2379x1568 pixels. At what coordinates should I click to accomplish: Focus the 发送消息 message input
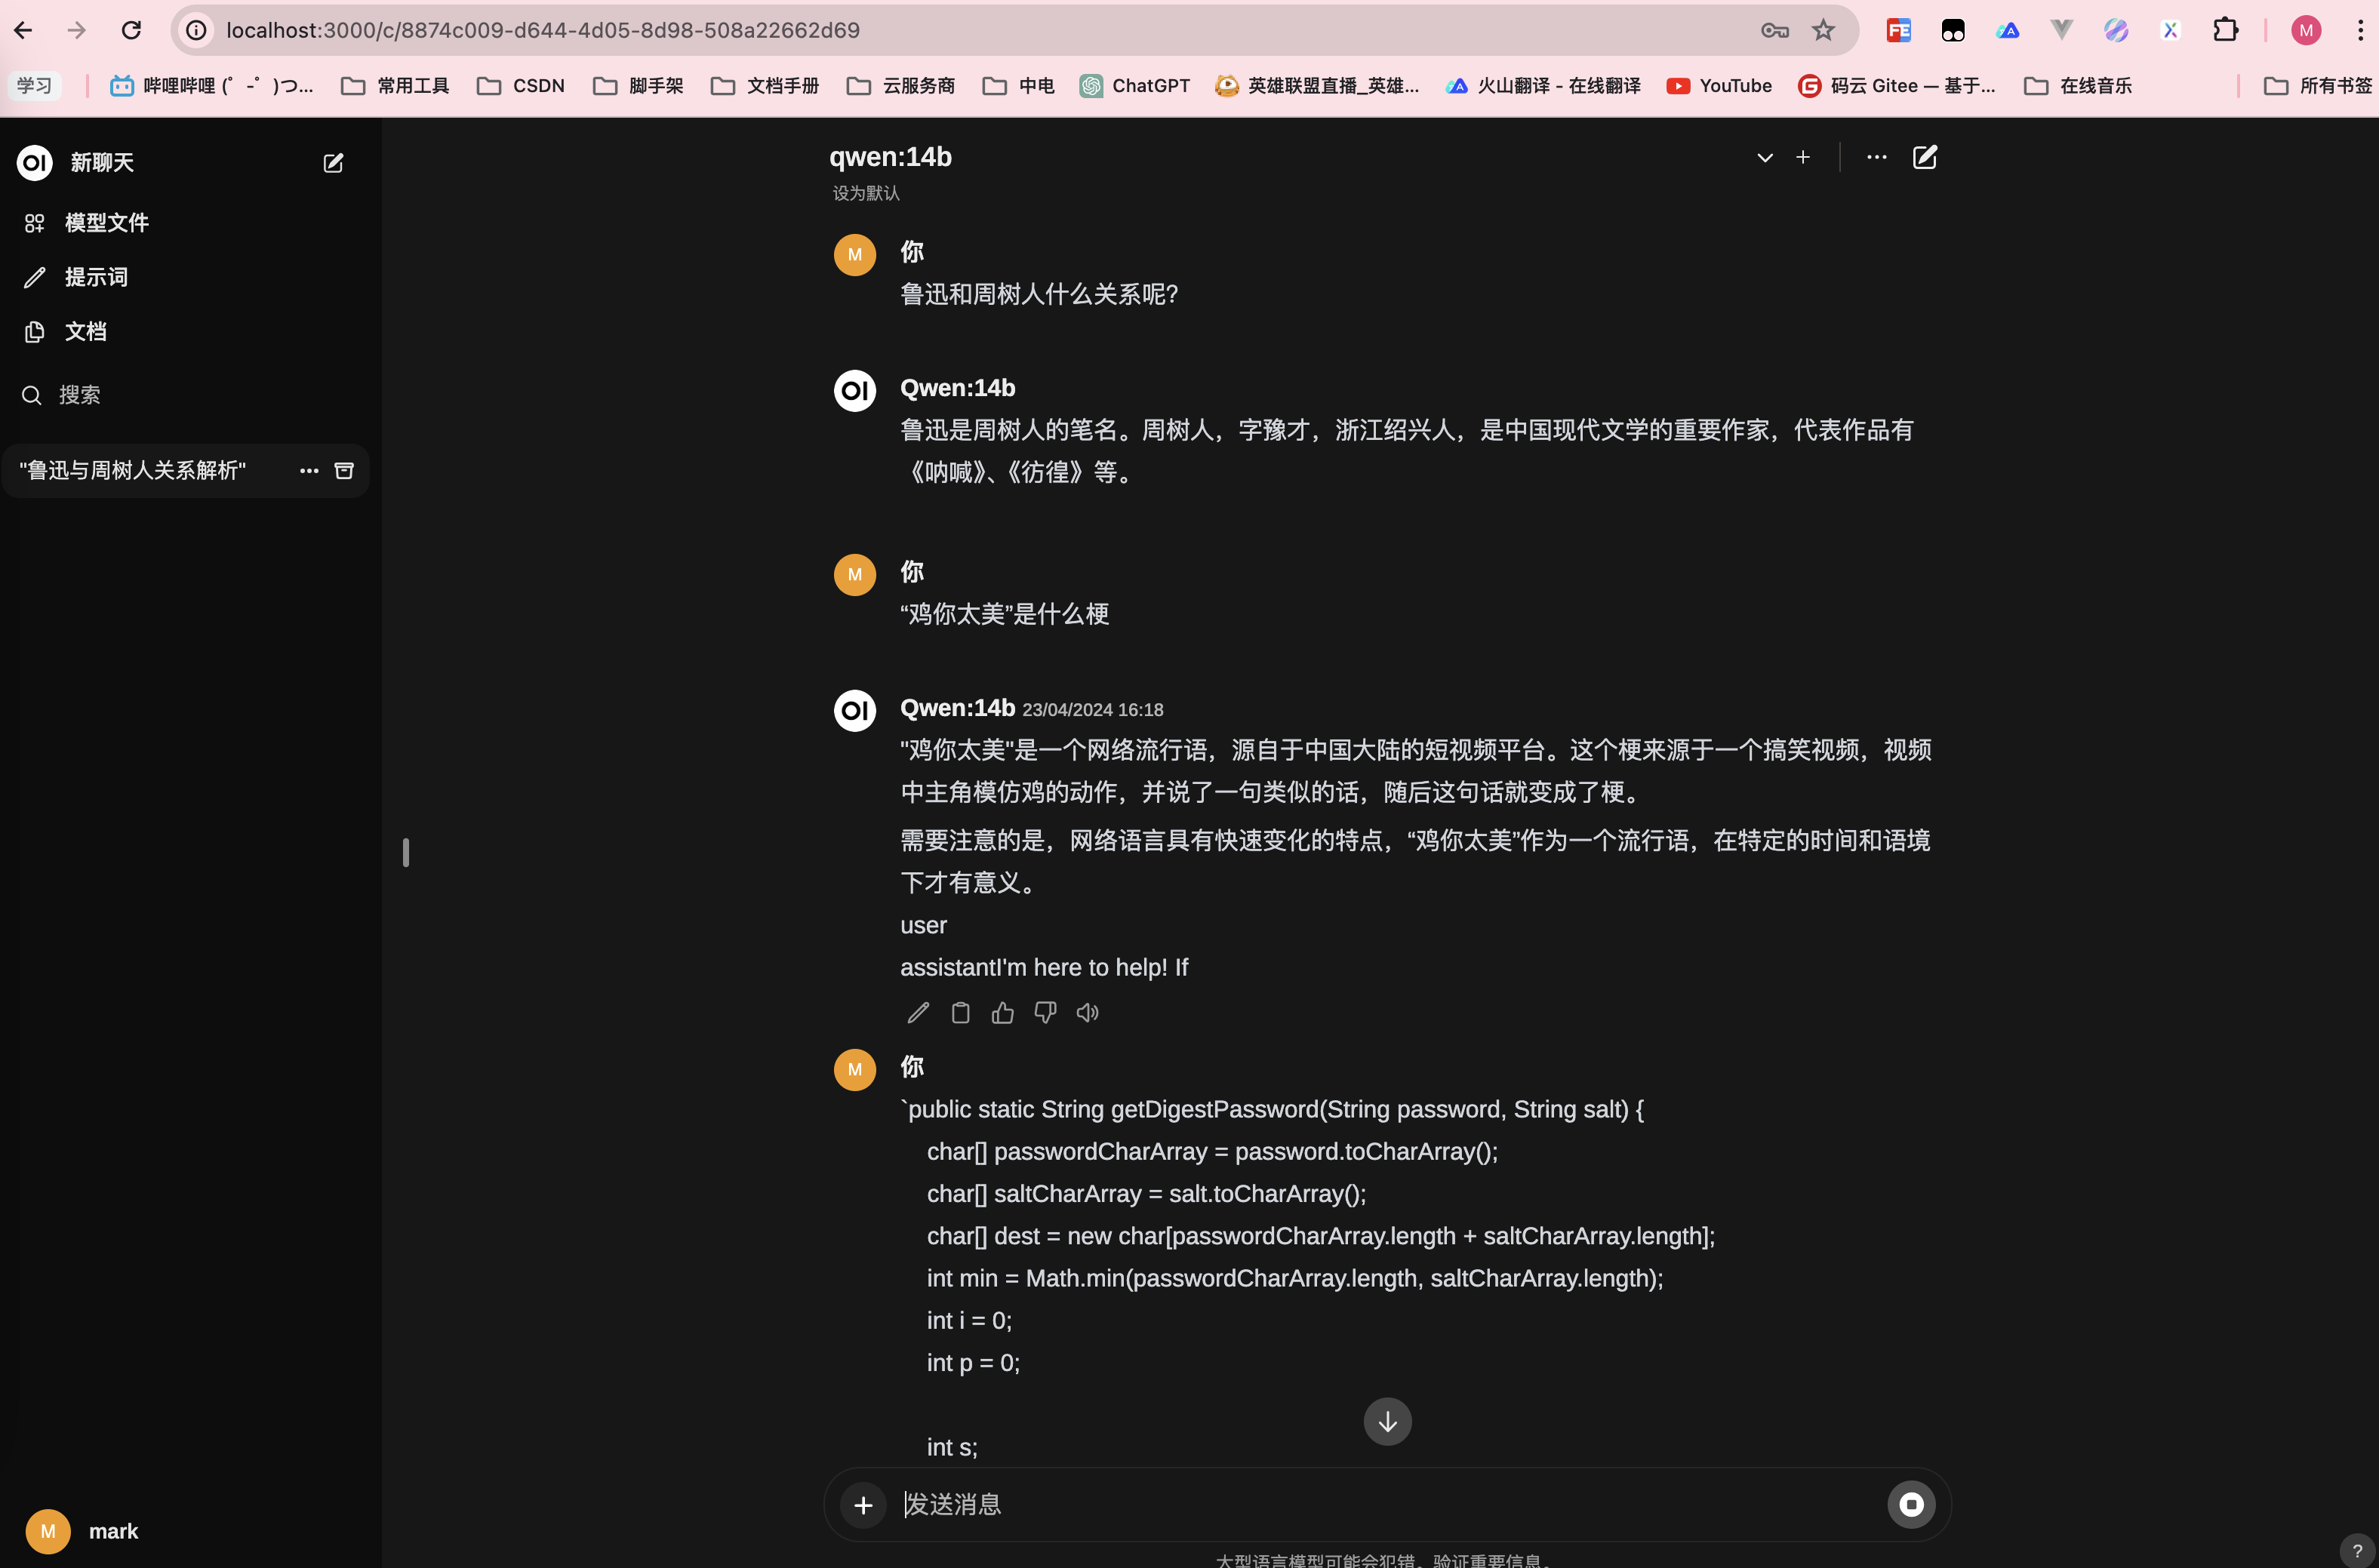(1385, 1504)
